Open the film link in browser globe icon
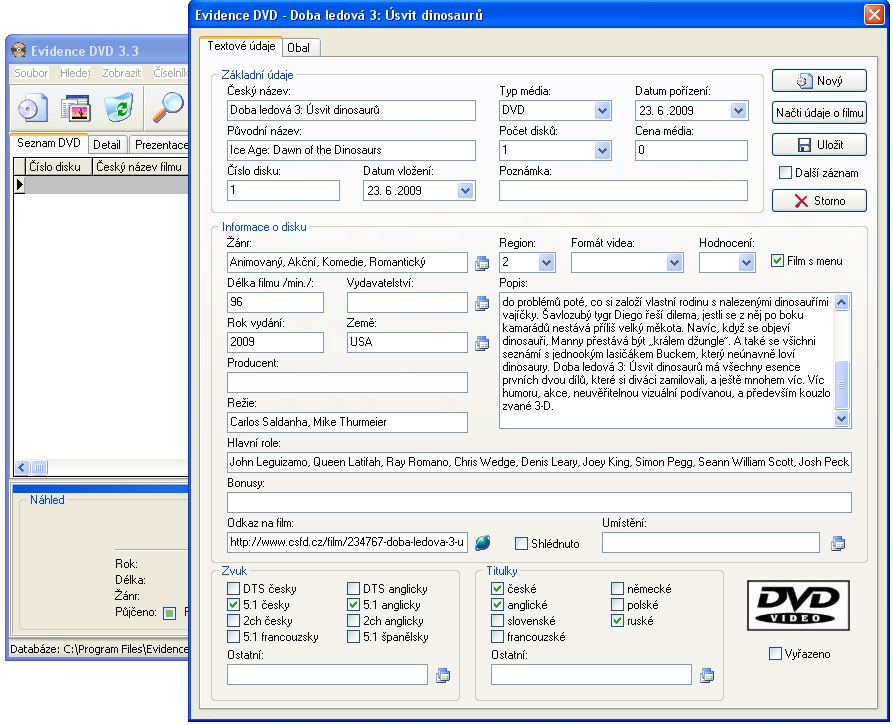893x725 pixels. click(x=482, y=543)
